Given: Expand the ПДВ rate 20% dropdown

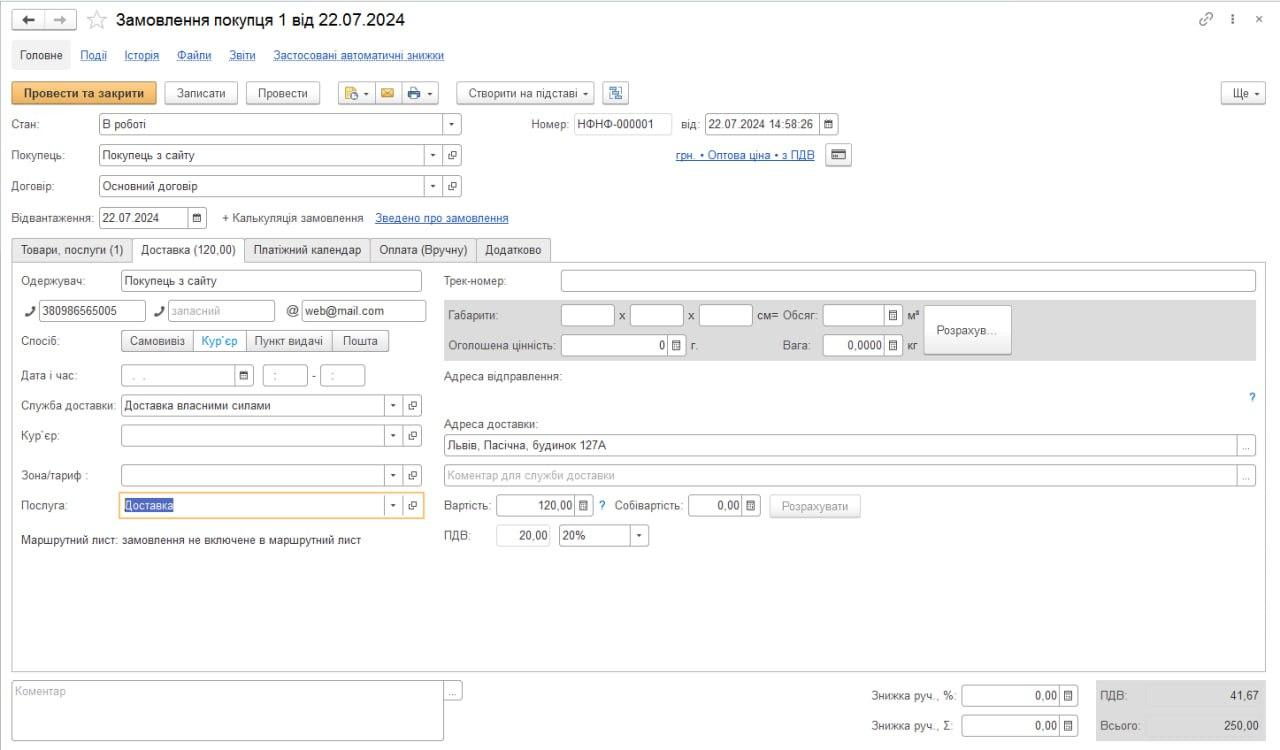Looking at the screenshot, I should [x=639, y=536].
